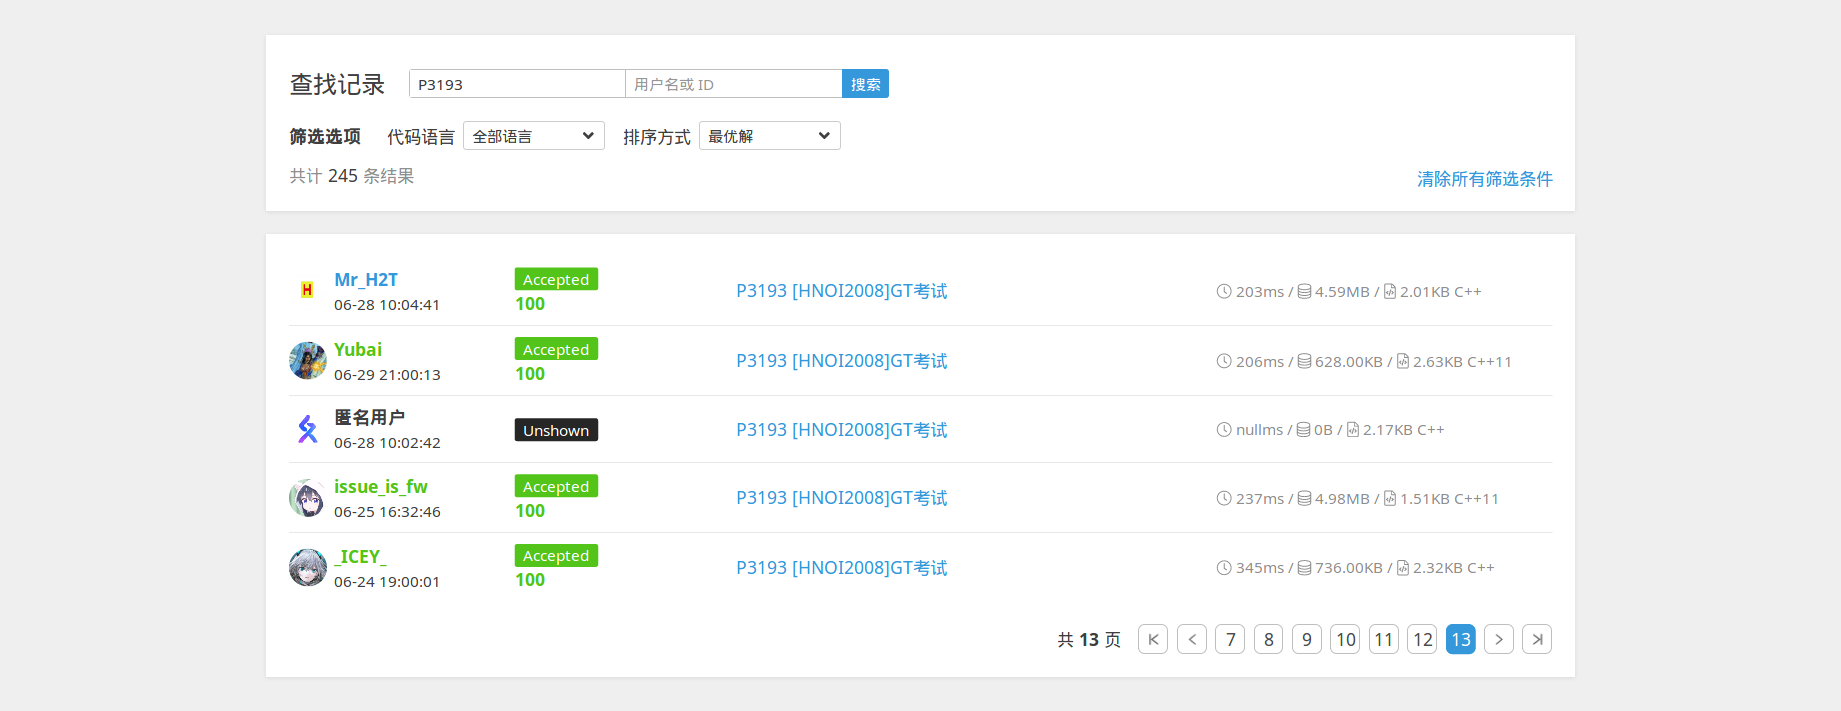Open the code language dropdown 全部语言
The image size is (1841, 711).
(534, 136)
